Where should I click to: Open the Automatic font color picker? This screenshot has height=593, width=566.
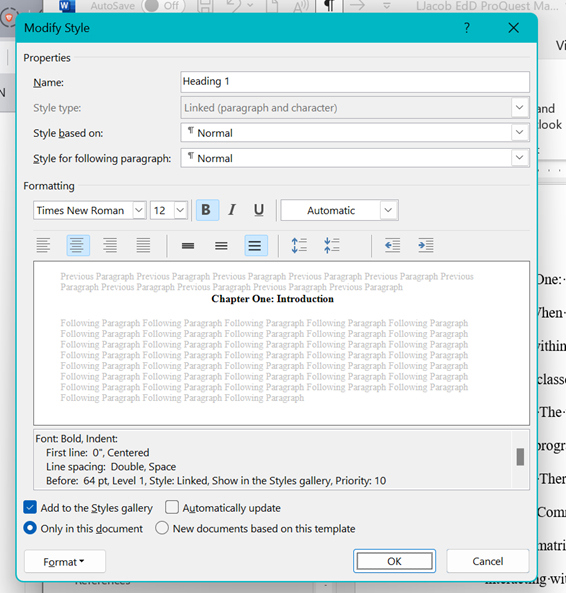339,210
